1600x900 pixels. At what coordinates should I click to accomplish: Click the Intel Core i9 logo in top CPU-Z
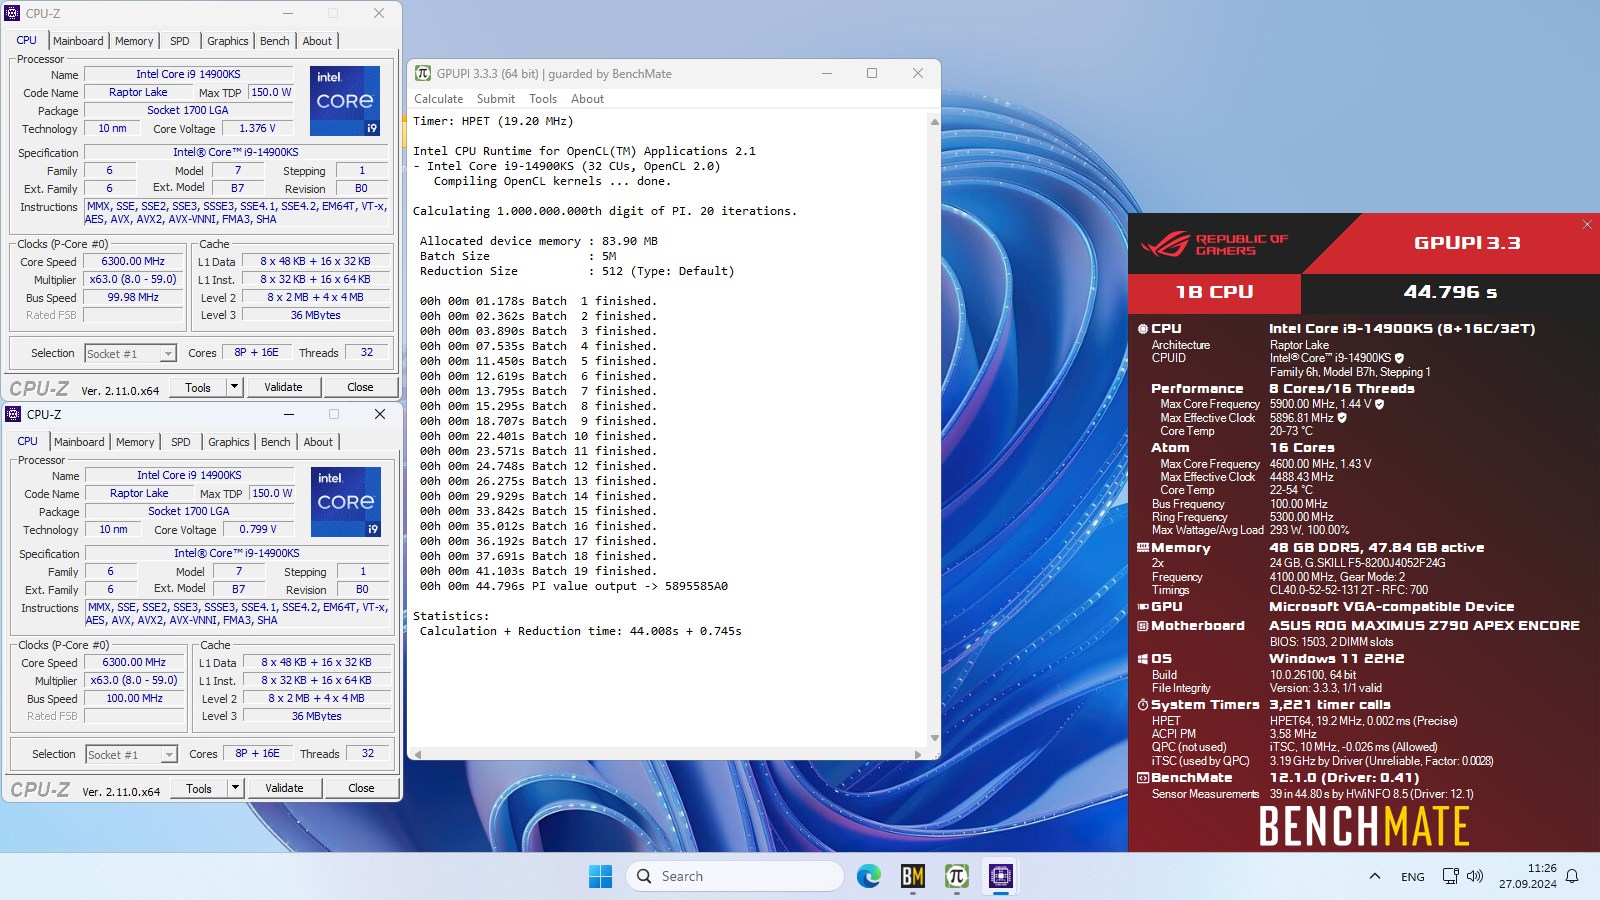[x=345, y=101]
